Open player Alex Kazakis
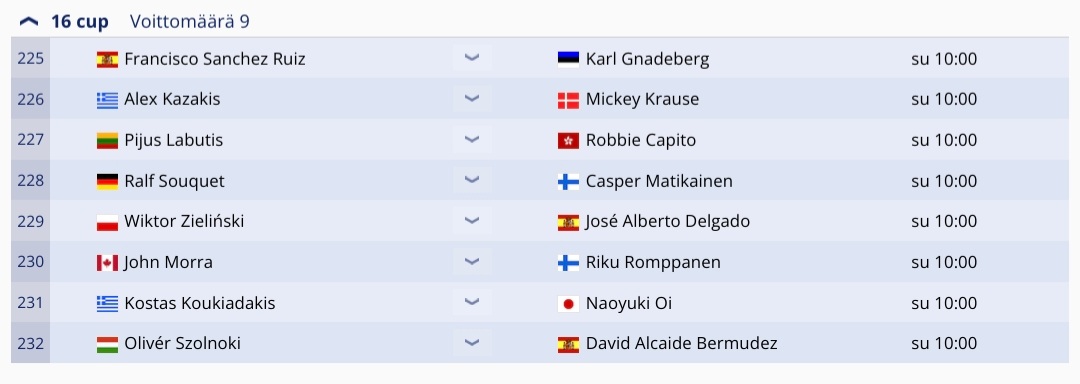The image size is (1080, 384). coord(172,99)
